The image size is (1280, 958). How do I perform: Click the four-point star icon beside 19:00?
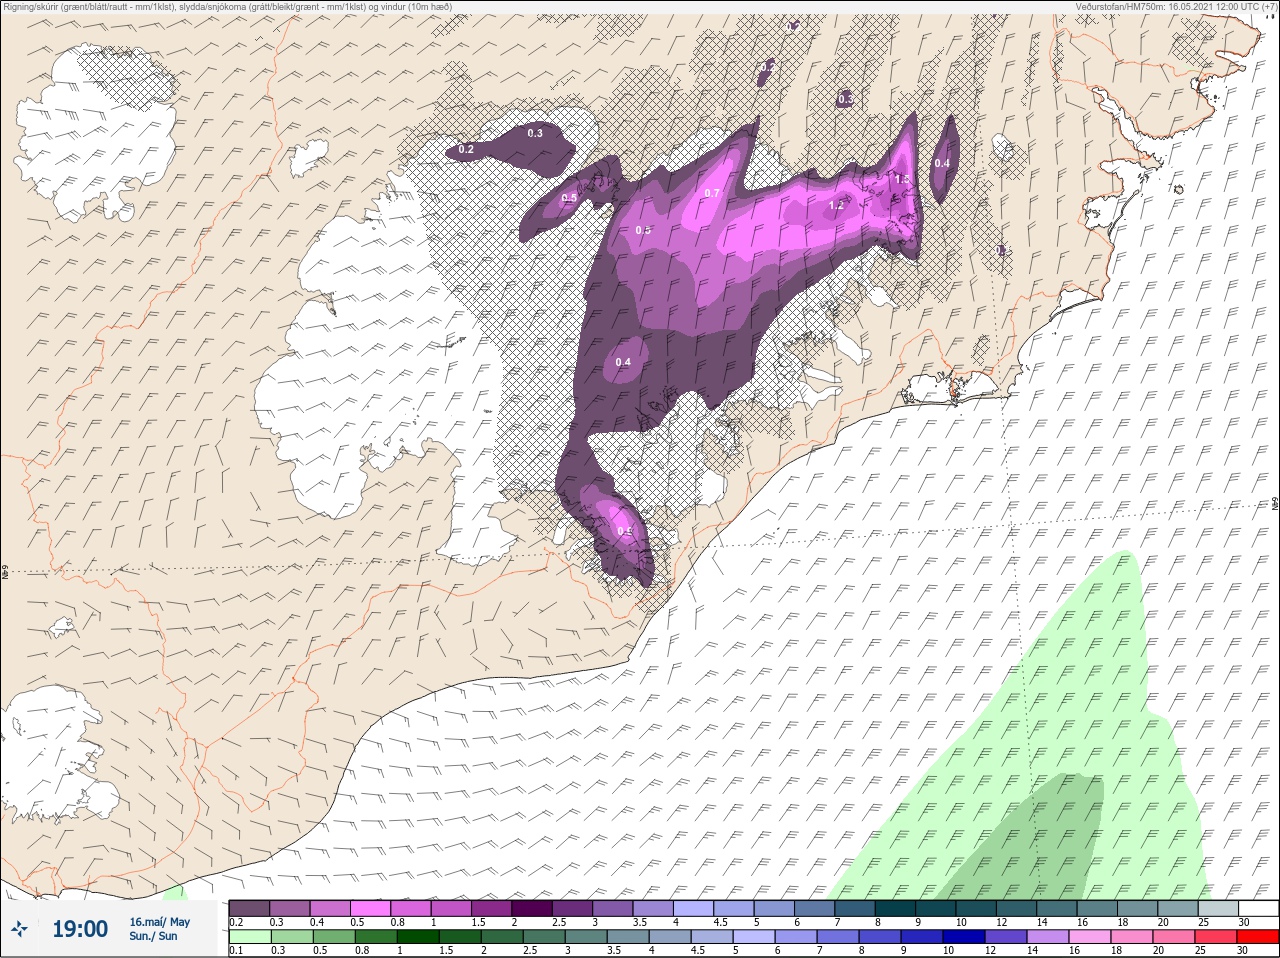coord(19,929)
